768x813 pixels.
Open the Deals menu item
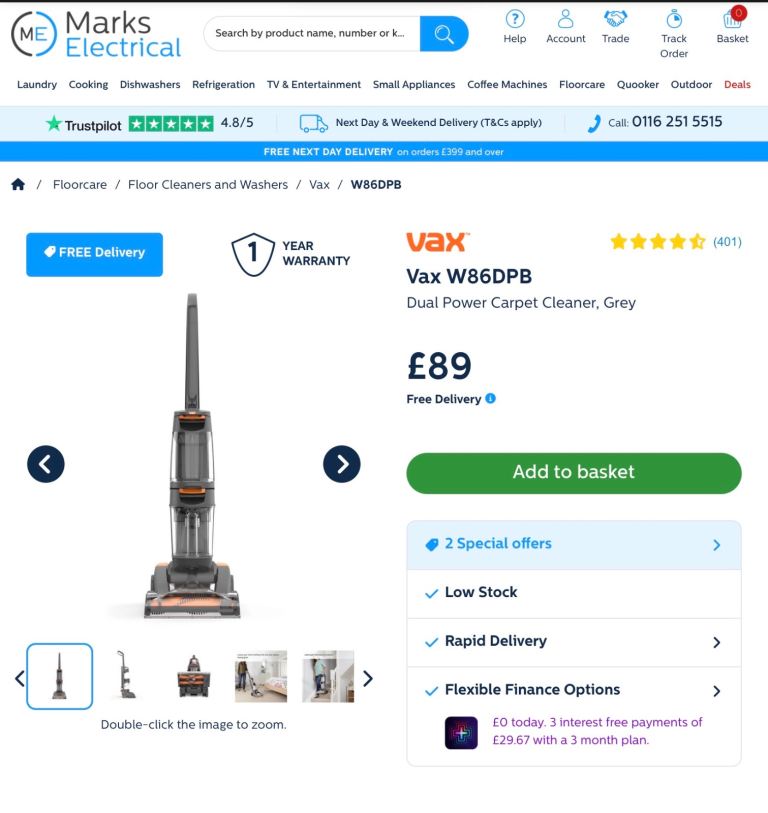(x=737, y=85)
